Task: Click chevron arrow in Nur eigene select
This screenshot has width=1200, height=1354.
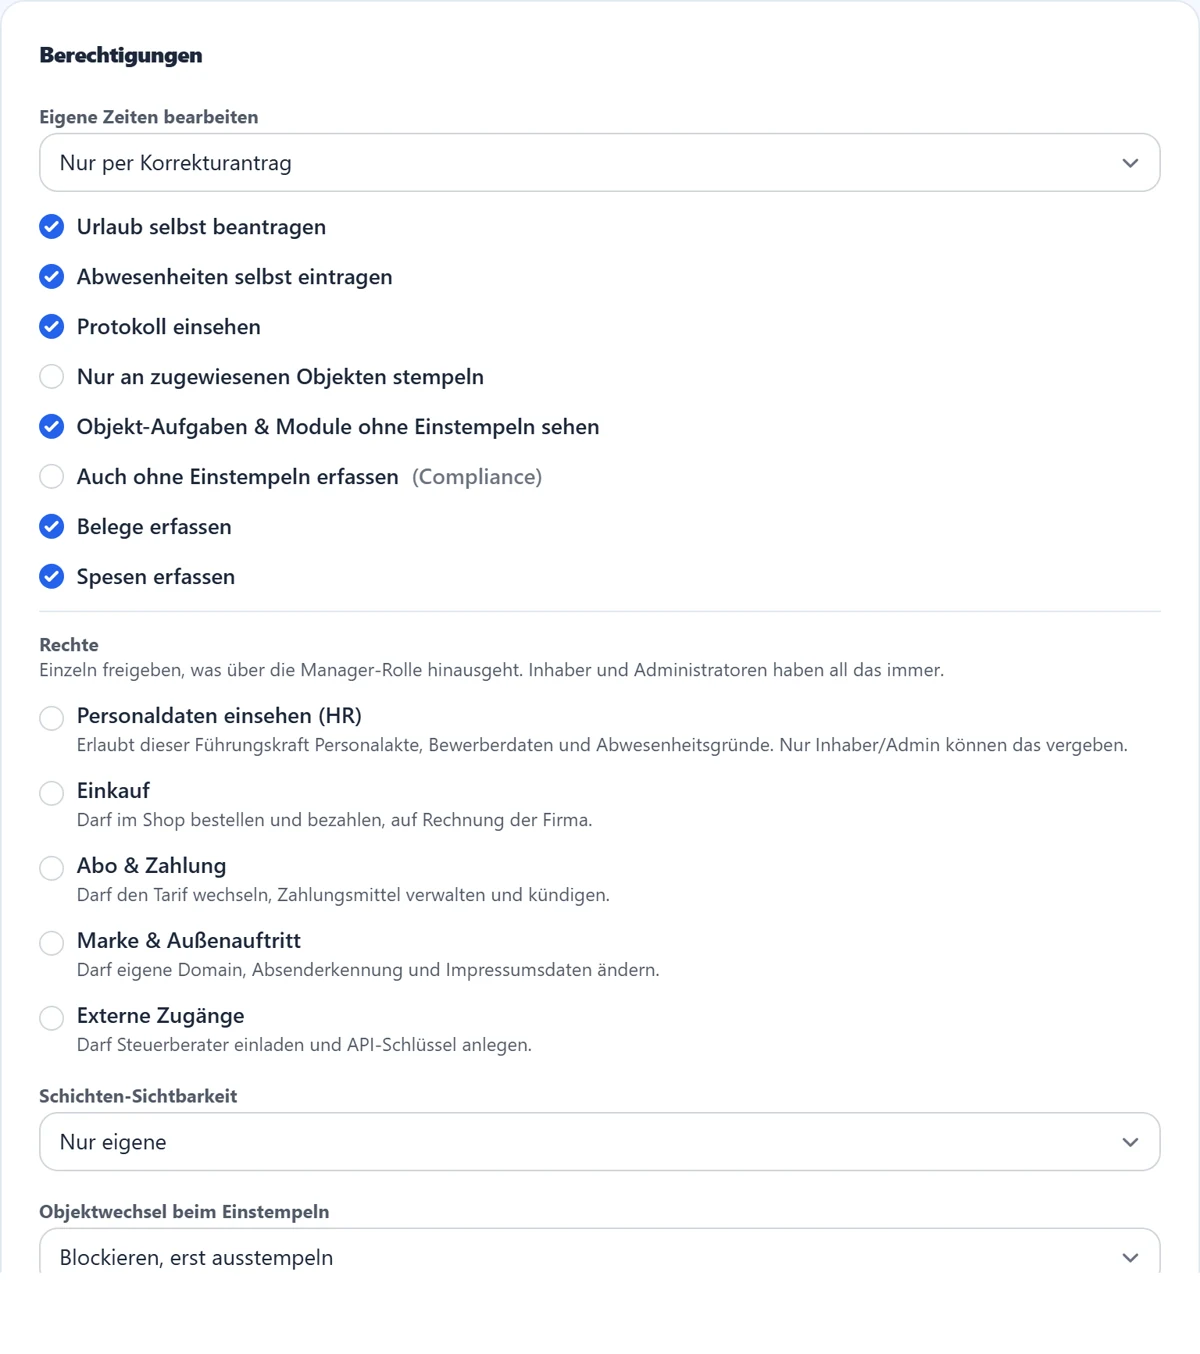Action: click(x=1130, y=1142)
